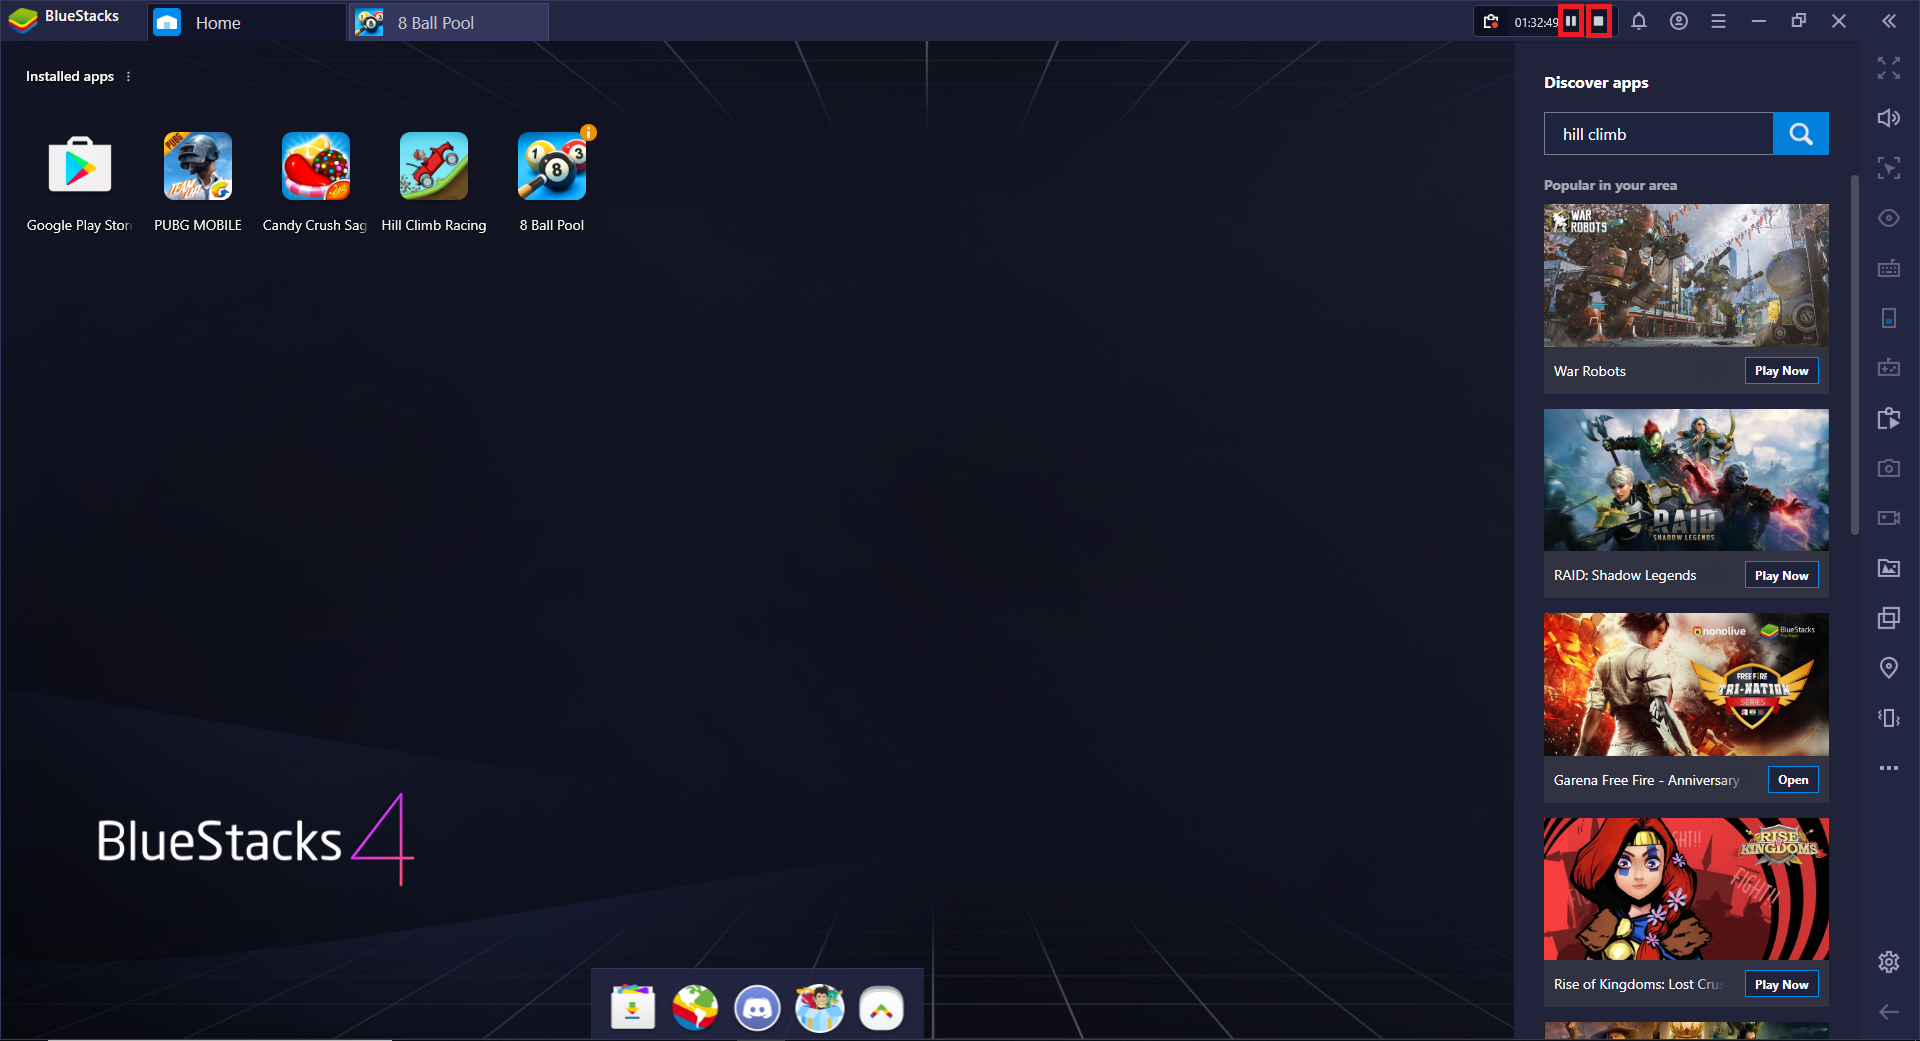
Task: Pause the screen recording
Action: (x=1571, y=21)
